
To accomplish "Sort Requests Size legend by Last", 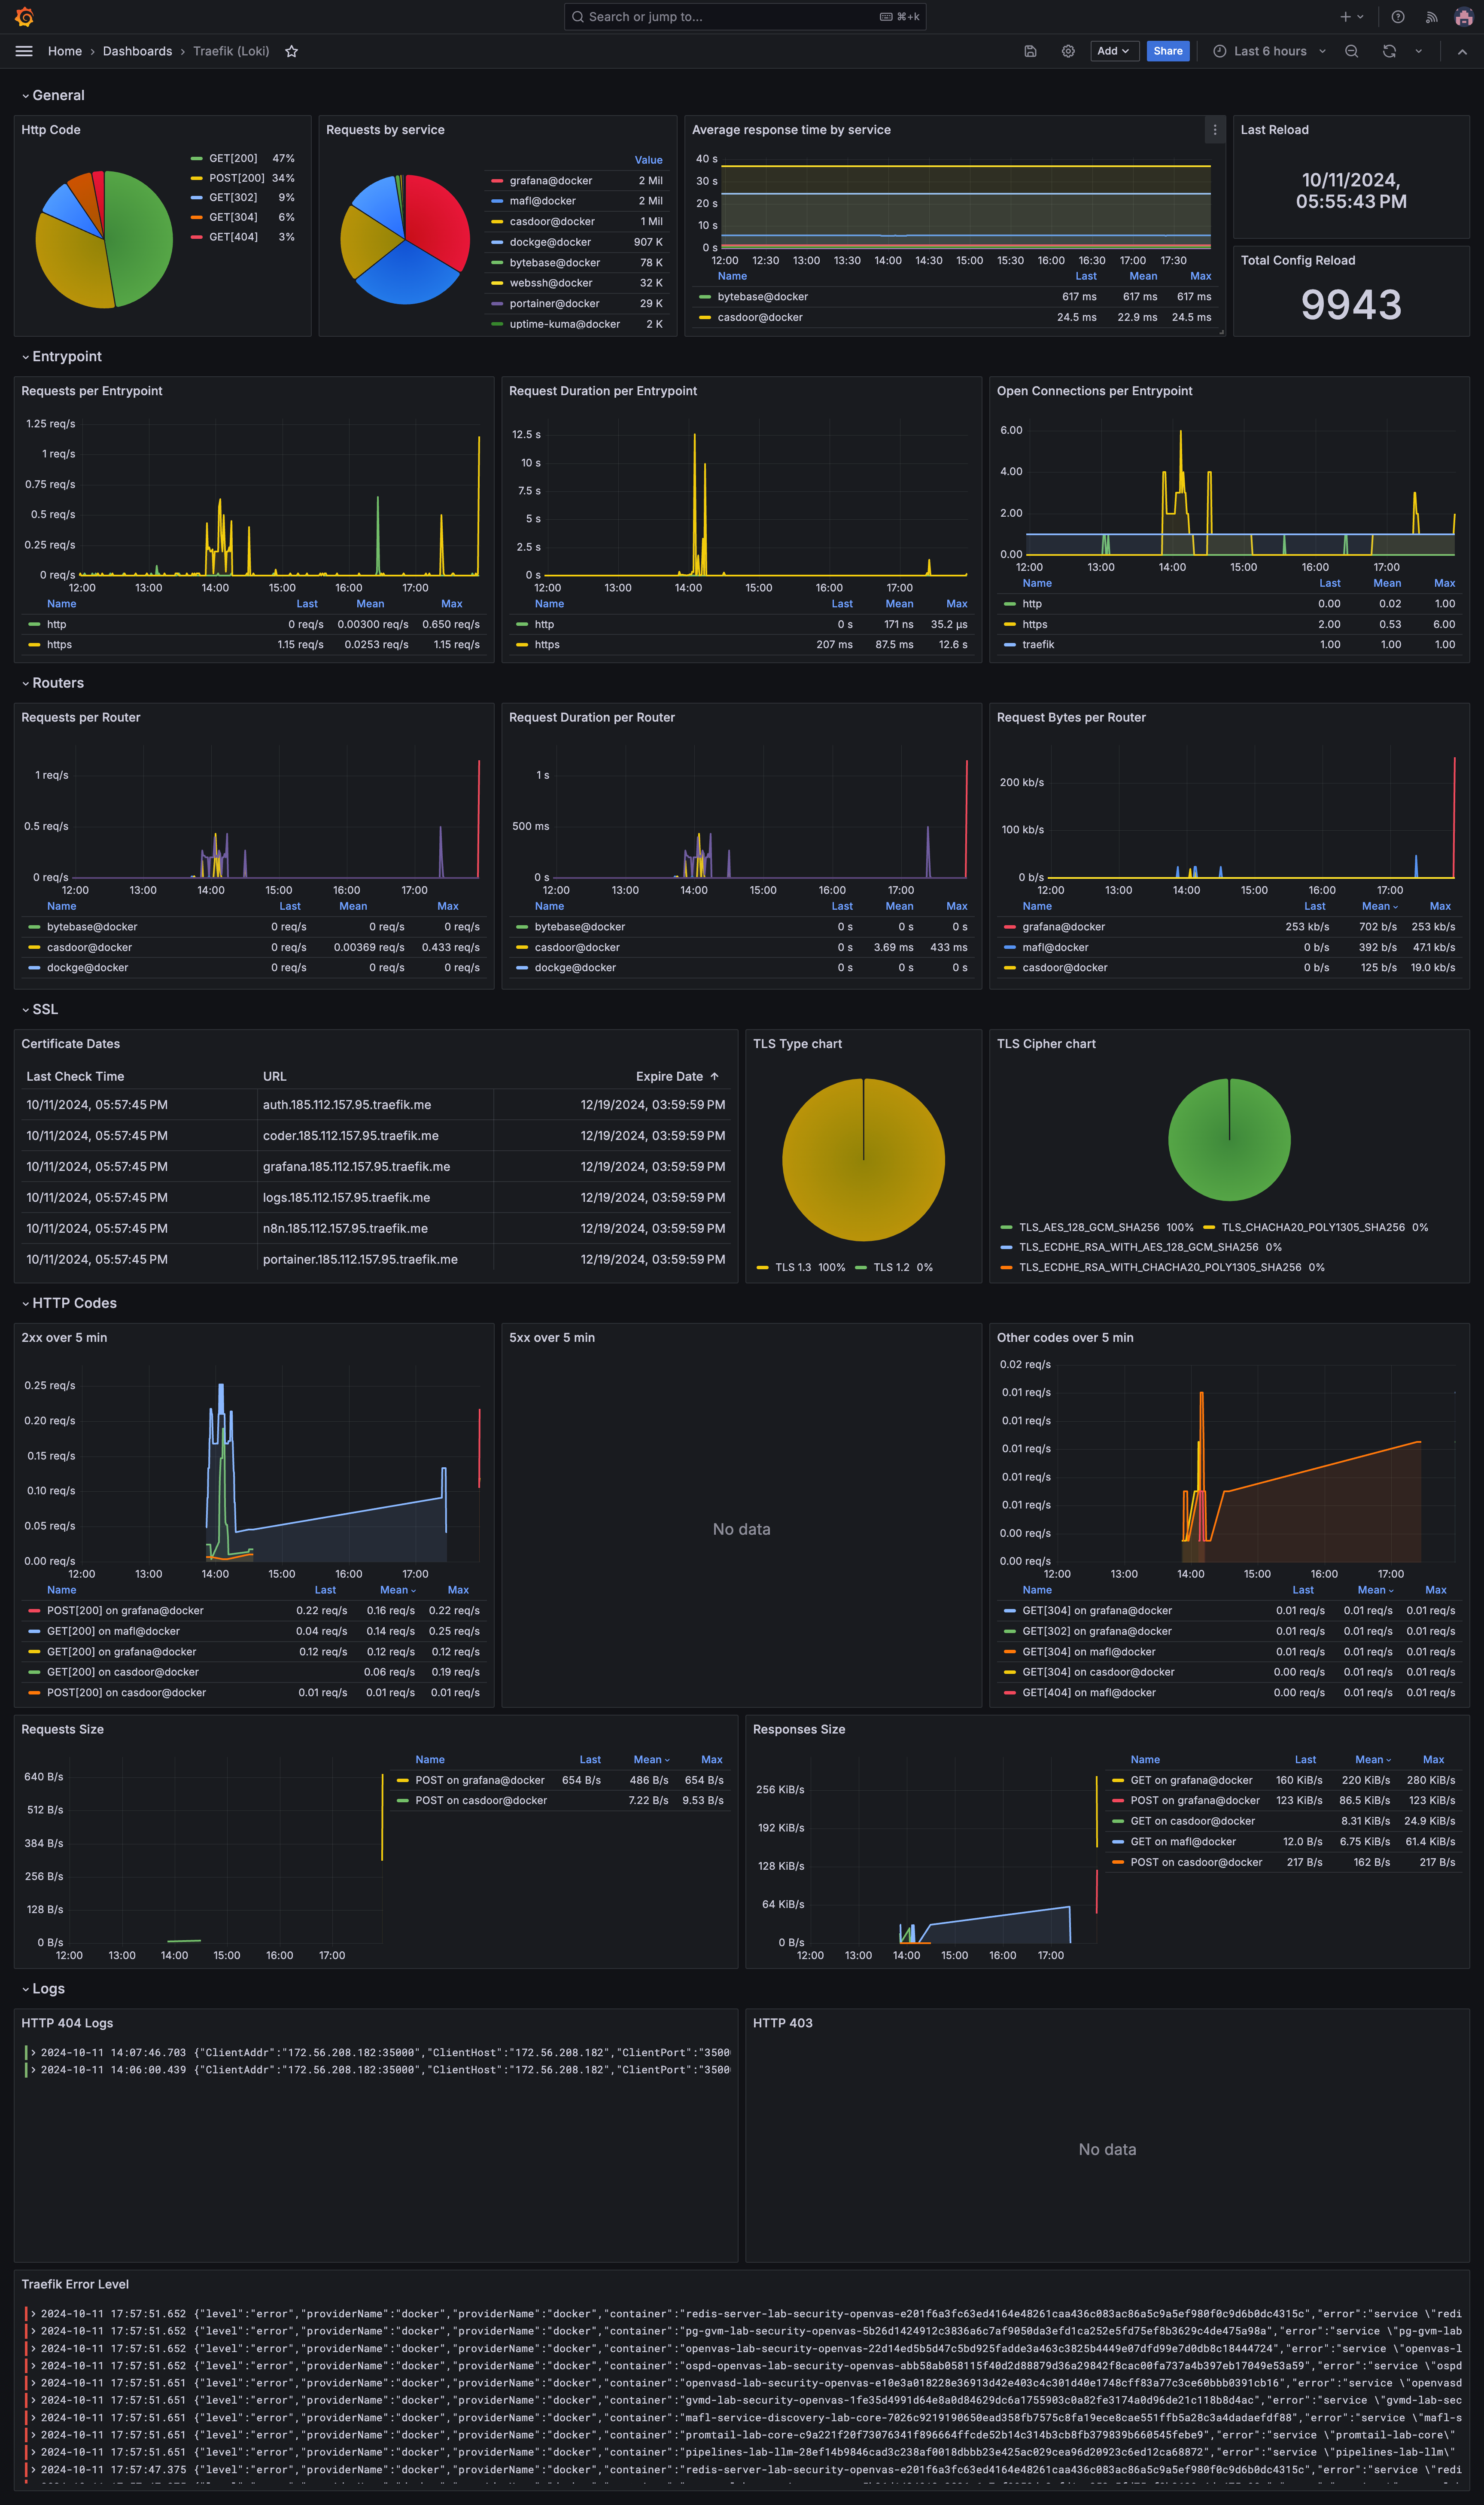I will click(x=590, y=1760).
